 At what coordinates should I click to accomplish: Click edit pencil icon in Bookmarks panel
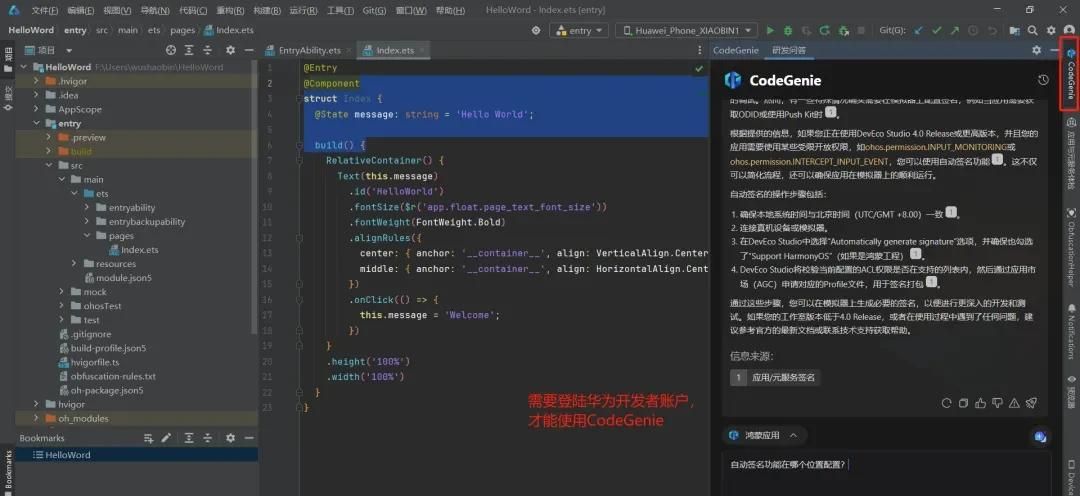click(x=166, y=438)
